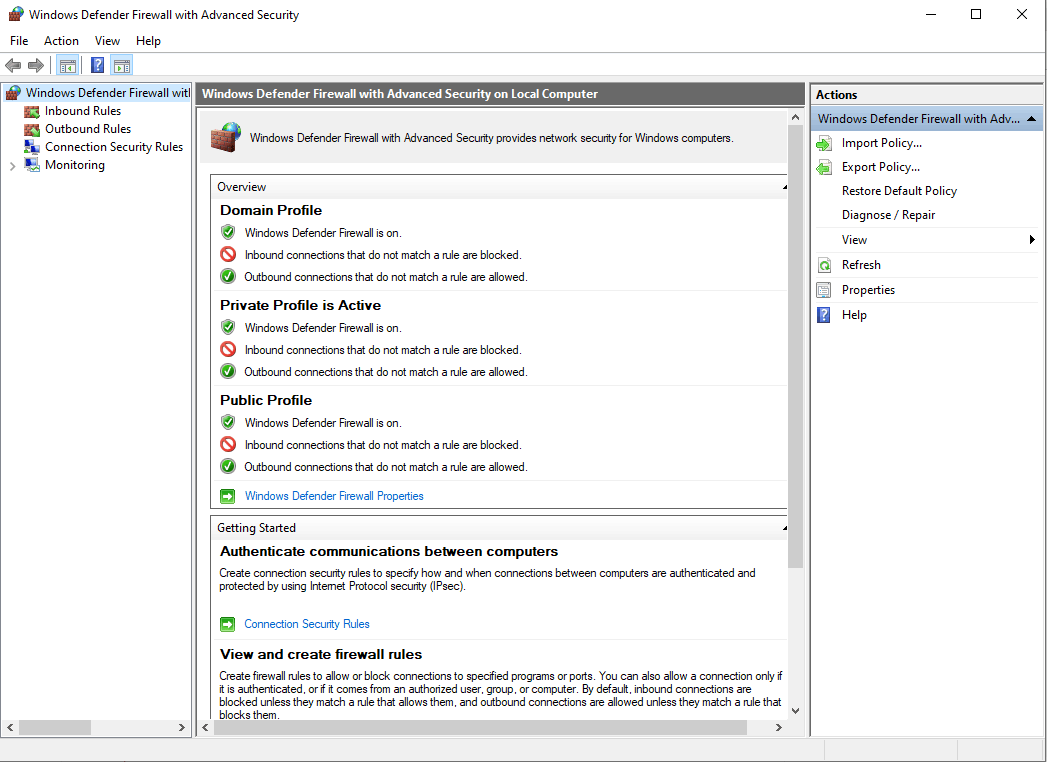Collapse the Getting Started section
Image resolution: width=1047 pixels, height=762 pixels.
(x=785, y=528)
